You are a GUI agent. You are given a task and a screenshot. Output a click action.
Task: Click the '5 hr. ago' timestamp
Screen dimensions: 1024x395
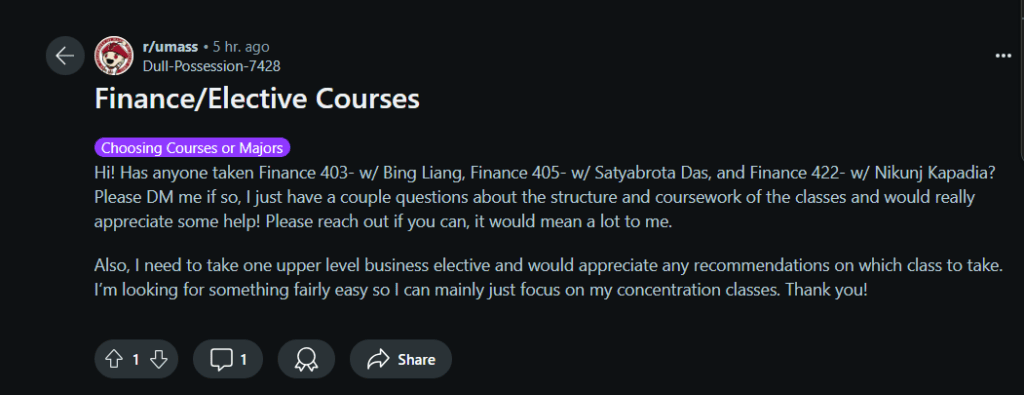click(x=241, y=47)
